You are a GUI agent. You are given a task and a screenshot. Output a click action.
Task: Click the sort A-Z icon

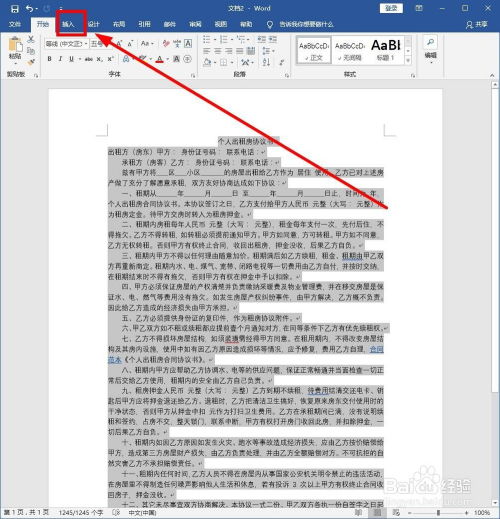coord(266,62)
